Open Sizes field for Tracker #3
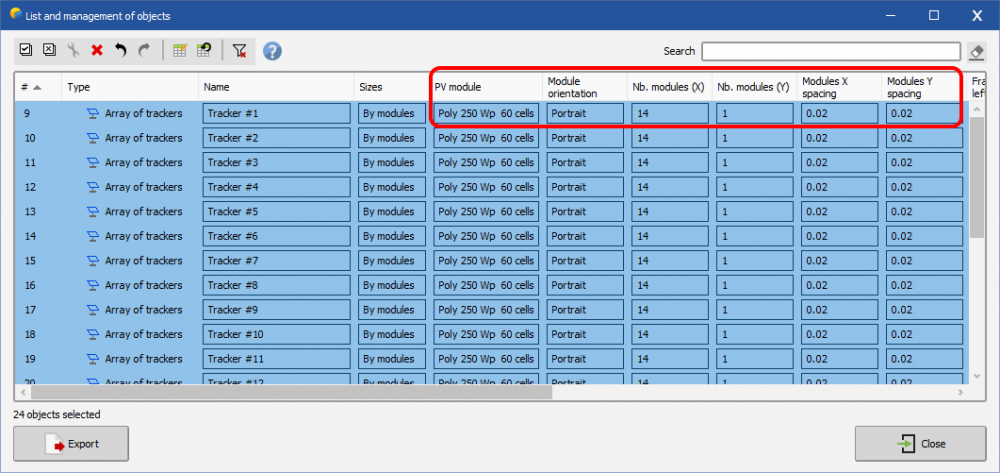The width and height of the screenshot is (1000, 473). [392, 162]
